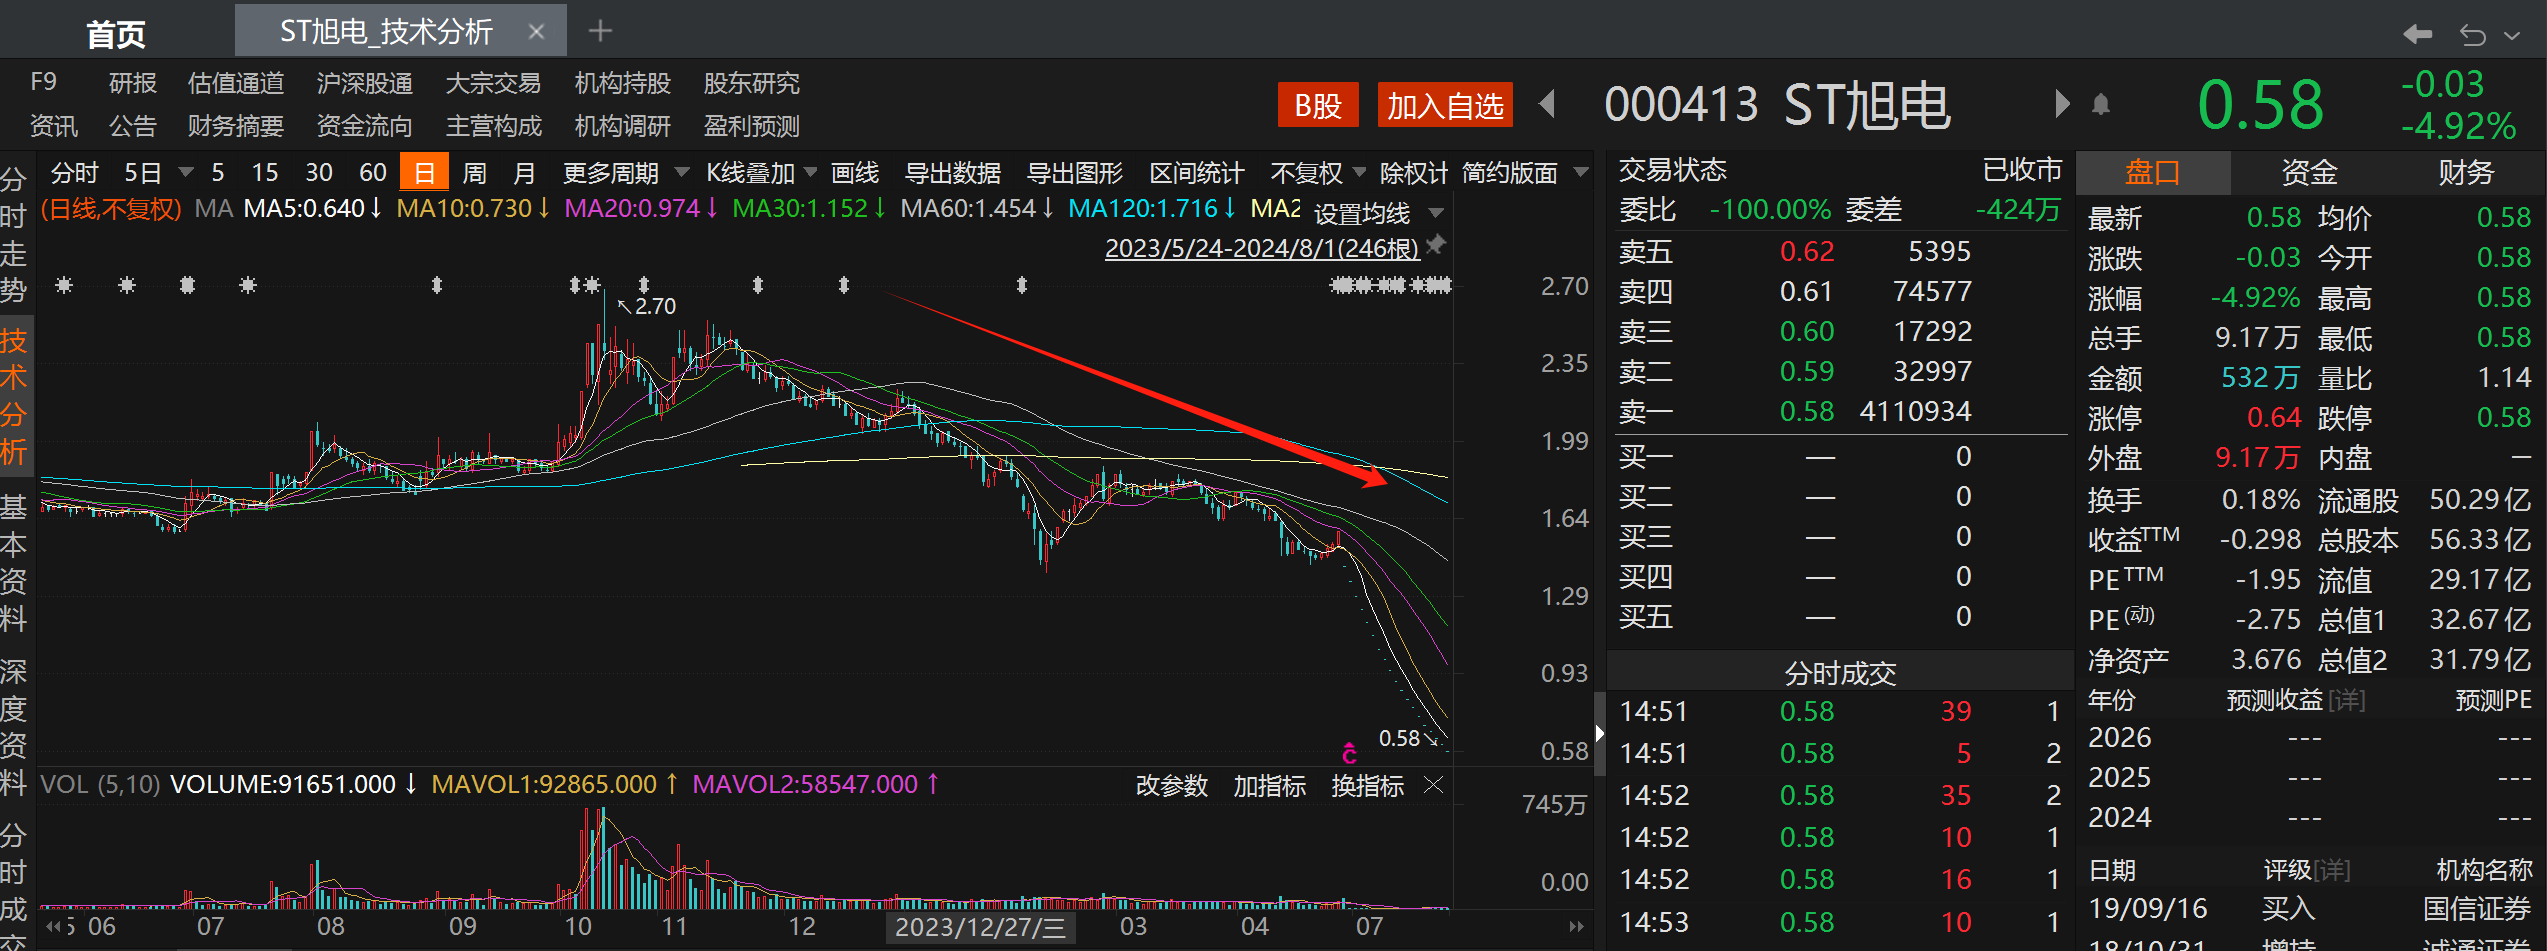Click the 区间统计 button

pyautogui.click(x=1197, y=173)
